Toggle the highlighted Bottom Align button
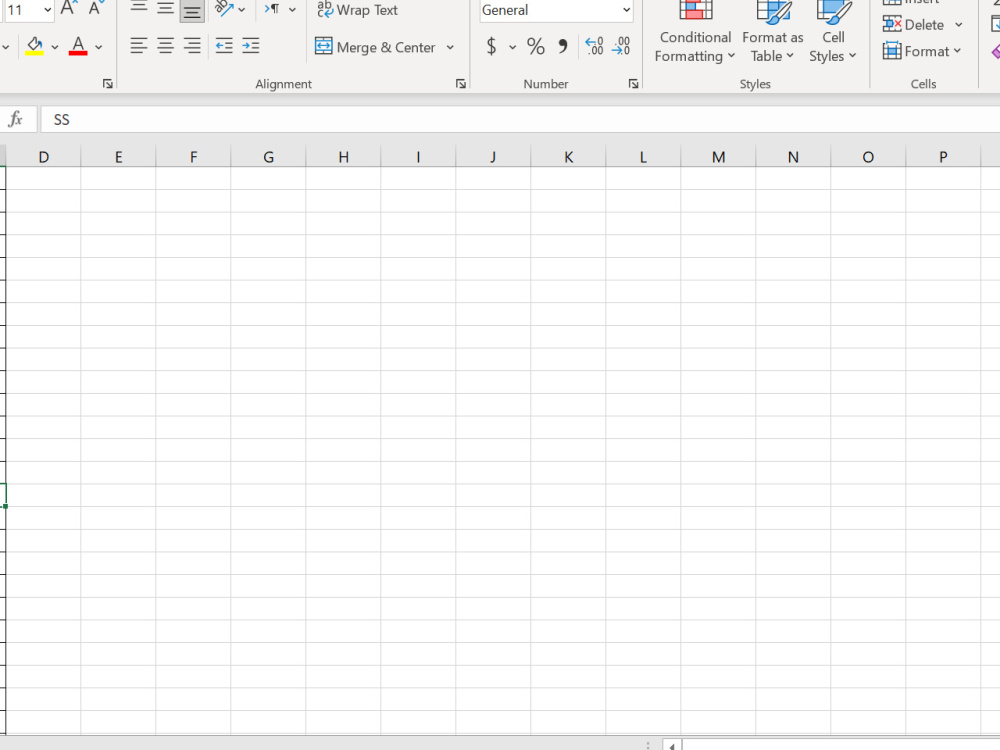Screen dimensions: 1000x750 tap(192, 9)
